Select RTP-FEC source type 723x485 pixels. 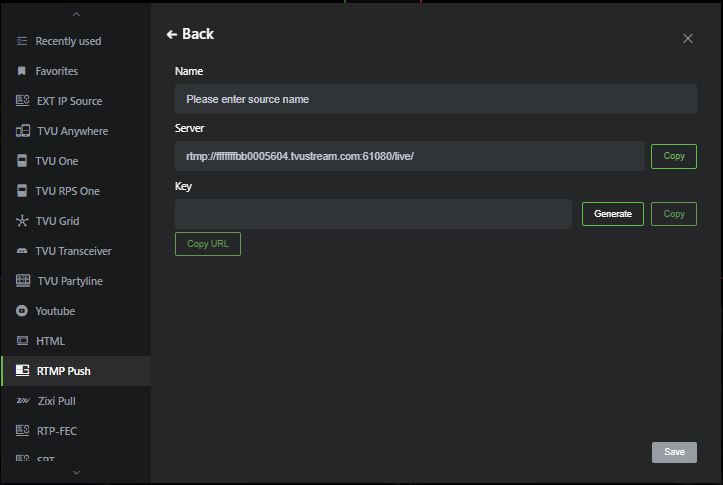tap(76, 431)
